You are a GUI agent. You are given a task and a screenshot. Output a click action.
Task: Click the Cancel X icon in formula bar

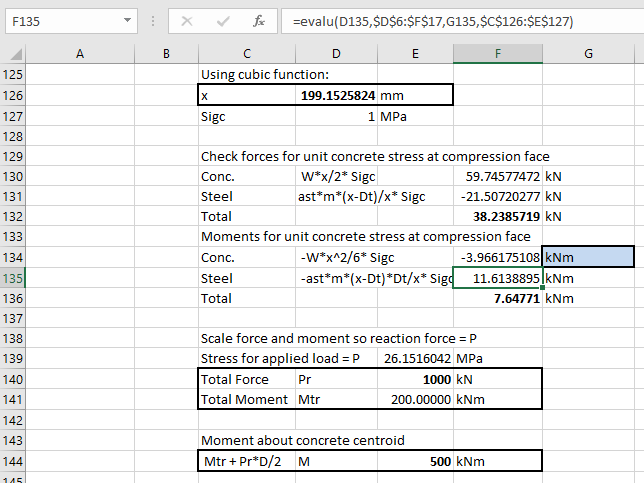(x=186, y=20)
